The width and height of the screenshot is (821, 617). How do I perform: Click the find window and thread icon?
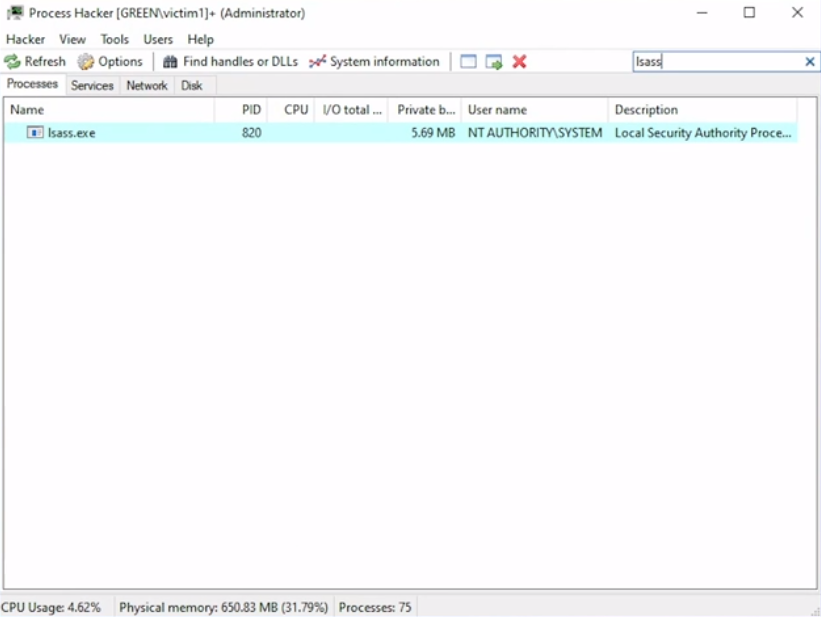pos(494,62)
